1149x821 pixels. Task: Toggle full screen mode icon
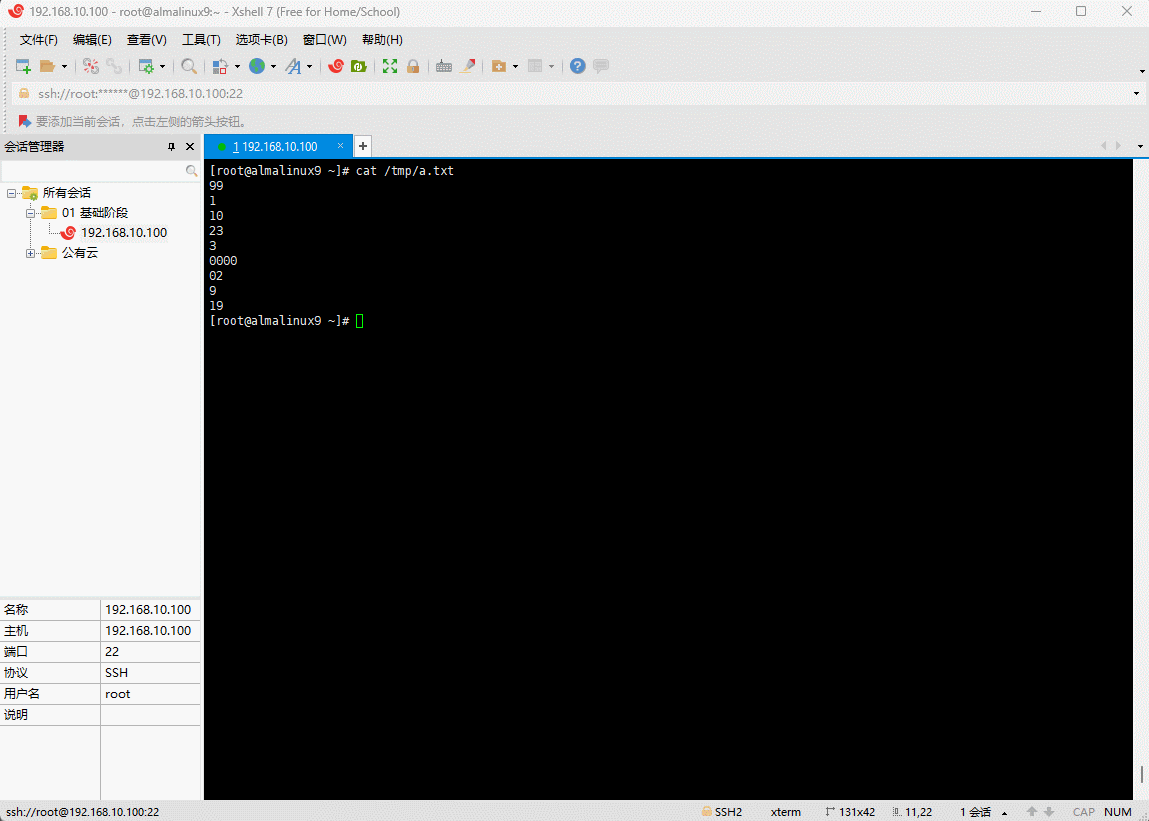coord(390,66)
